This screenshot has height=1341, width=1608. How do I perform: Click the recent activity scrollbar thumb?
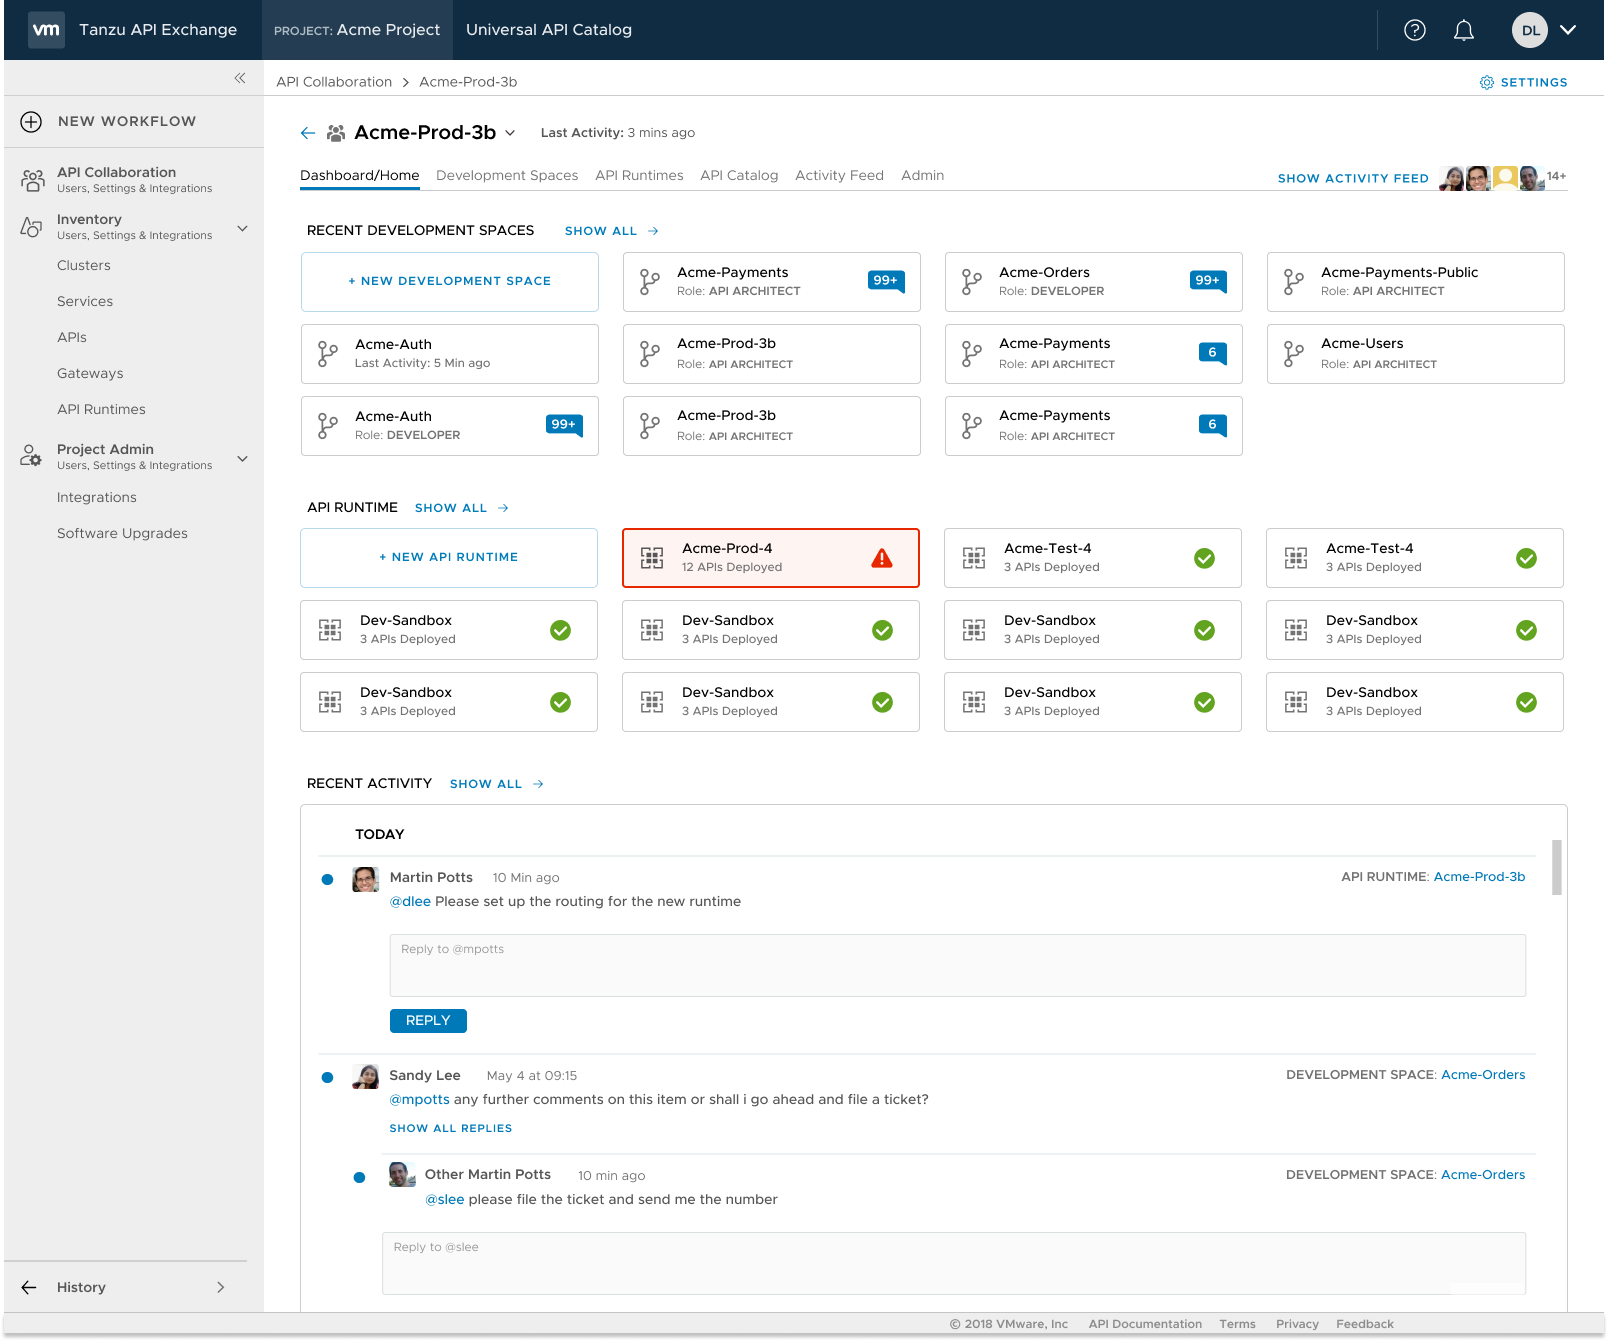coord(1556,867)
